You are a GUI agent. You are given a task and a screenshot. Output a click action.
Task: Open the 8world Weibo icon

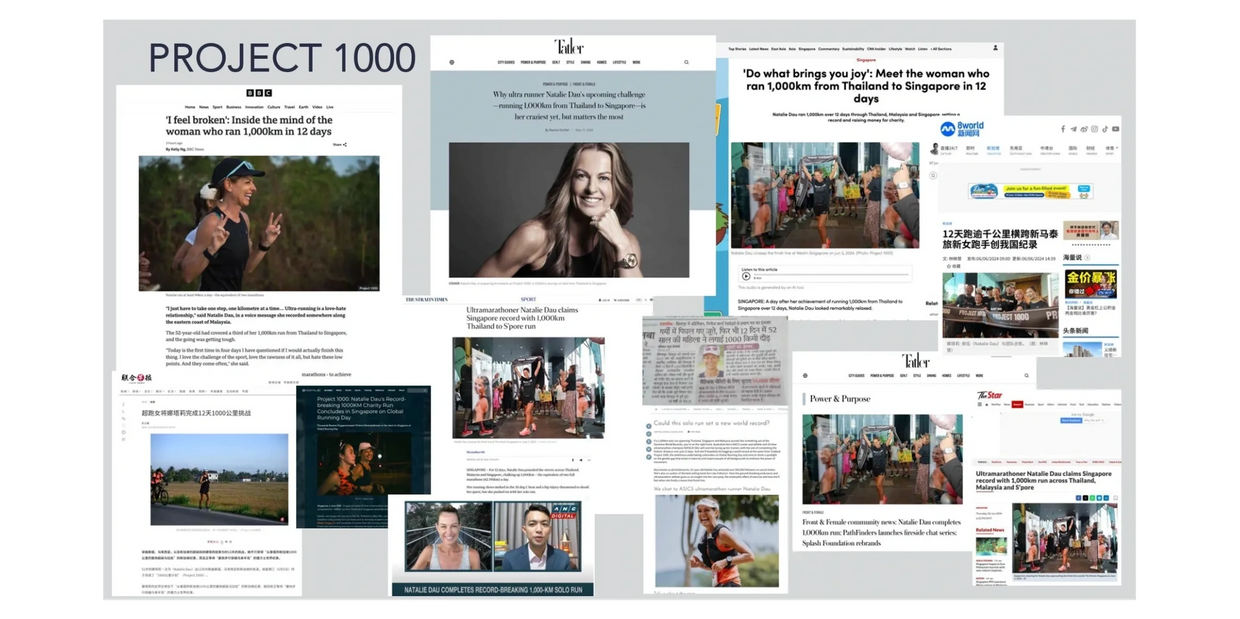[x=1084, y=129]
